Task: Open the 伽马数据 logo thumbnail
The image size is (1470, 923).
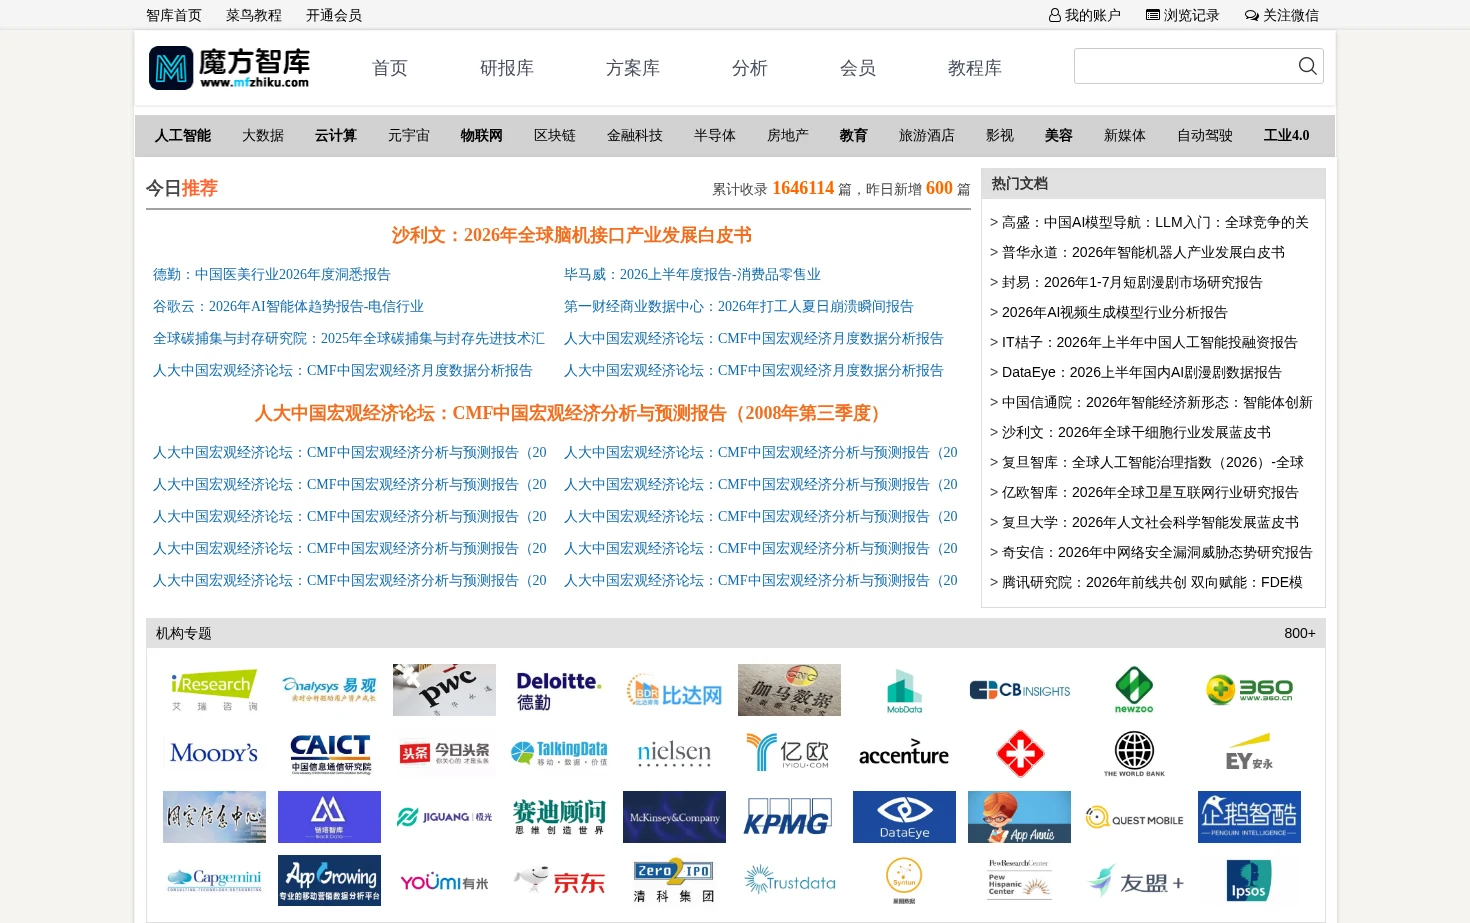Action: click(x=789, y=690)
